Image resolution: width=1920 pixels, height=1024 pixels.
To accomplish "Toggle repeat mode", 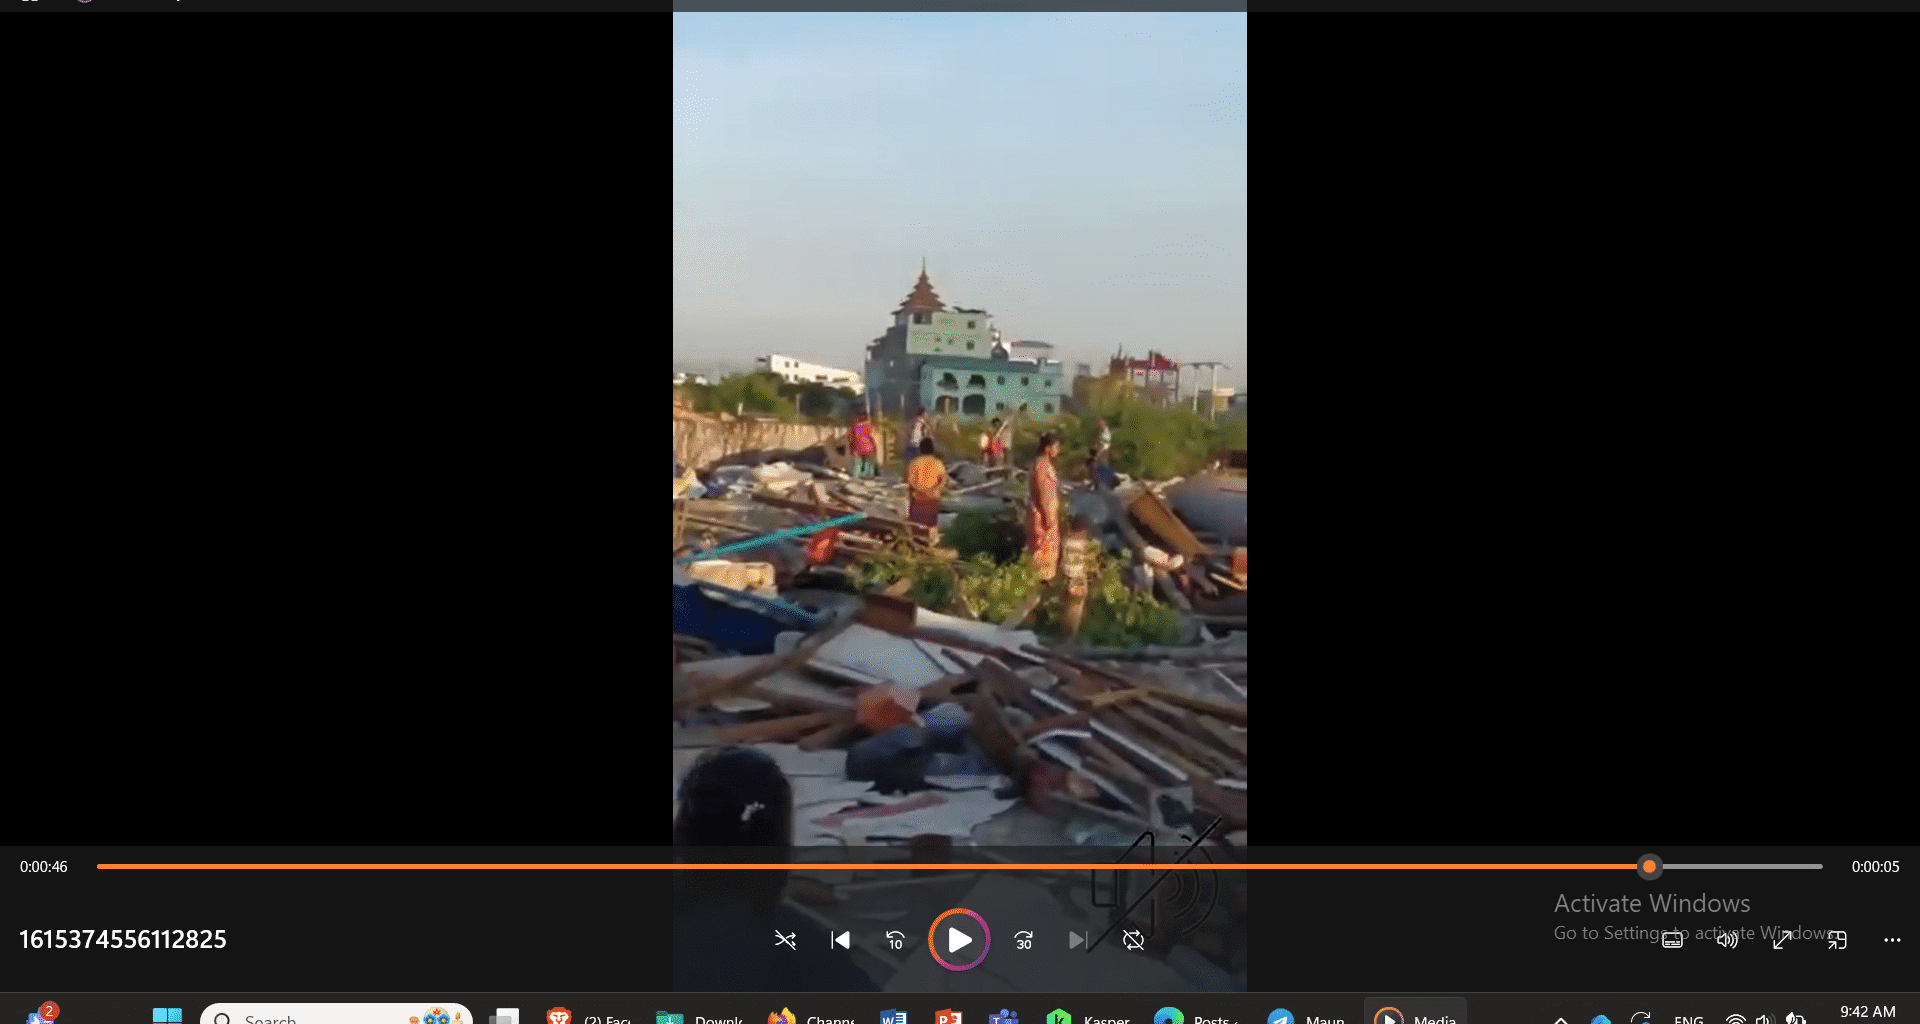I will click(1133, 940).
